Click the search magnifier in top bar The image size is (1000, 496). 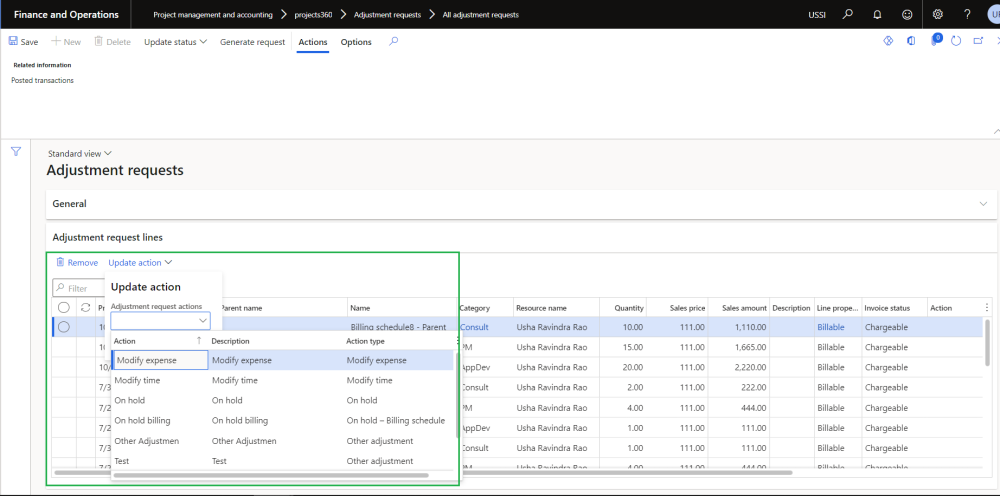pyautogui.click(x=848, y=15)
